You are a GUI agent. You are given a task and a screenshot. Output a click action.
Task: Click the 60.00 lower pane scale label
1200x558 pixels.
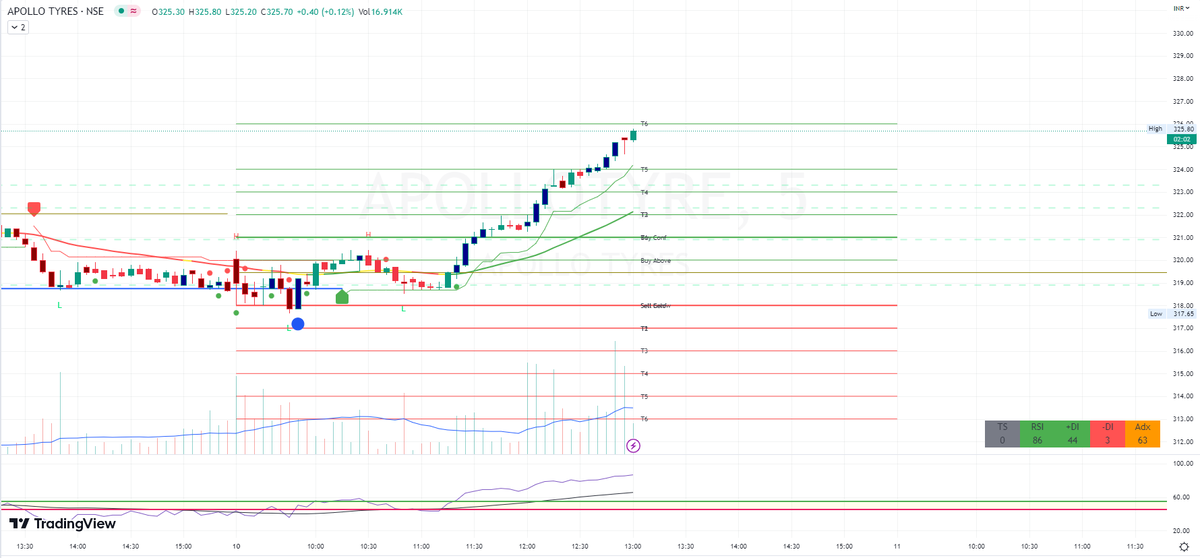coord(1181,497)
